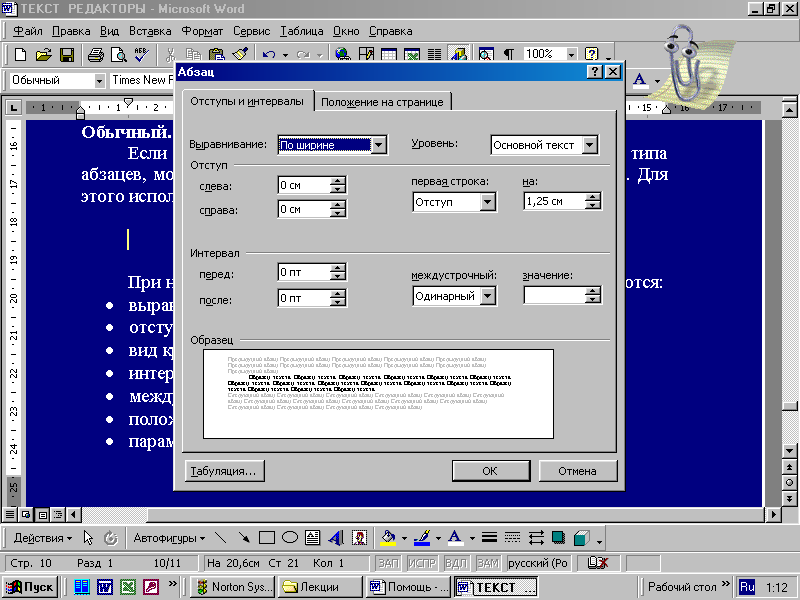Run the spelling check toolbar icon
Viewport: 800px width, 600px height.
(x=141, y=54)
